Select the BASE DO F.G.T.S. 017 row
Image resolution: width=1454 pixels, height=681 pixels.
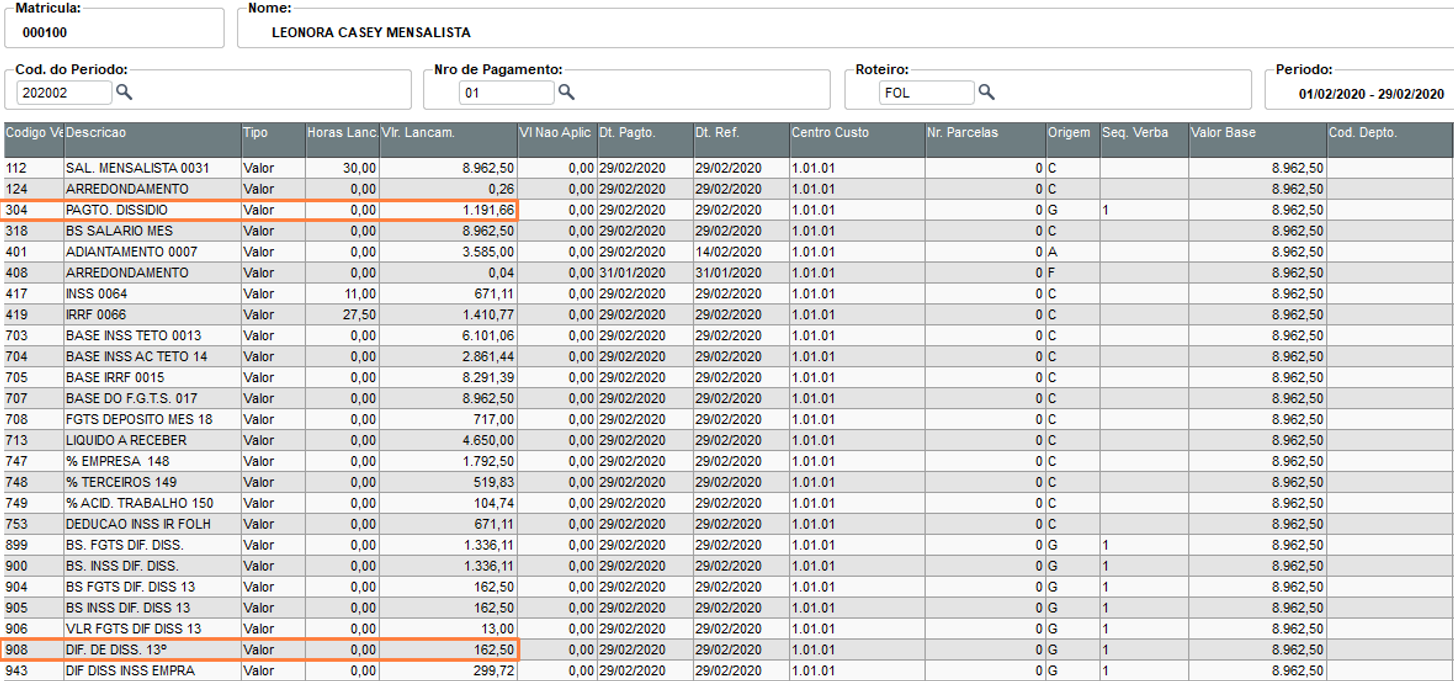pos(727,398)
